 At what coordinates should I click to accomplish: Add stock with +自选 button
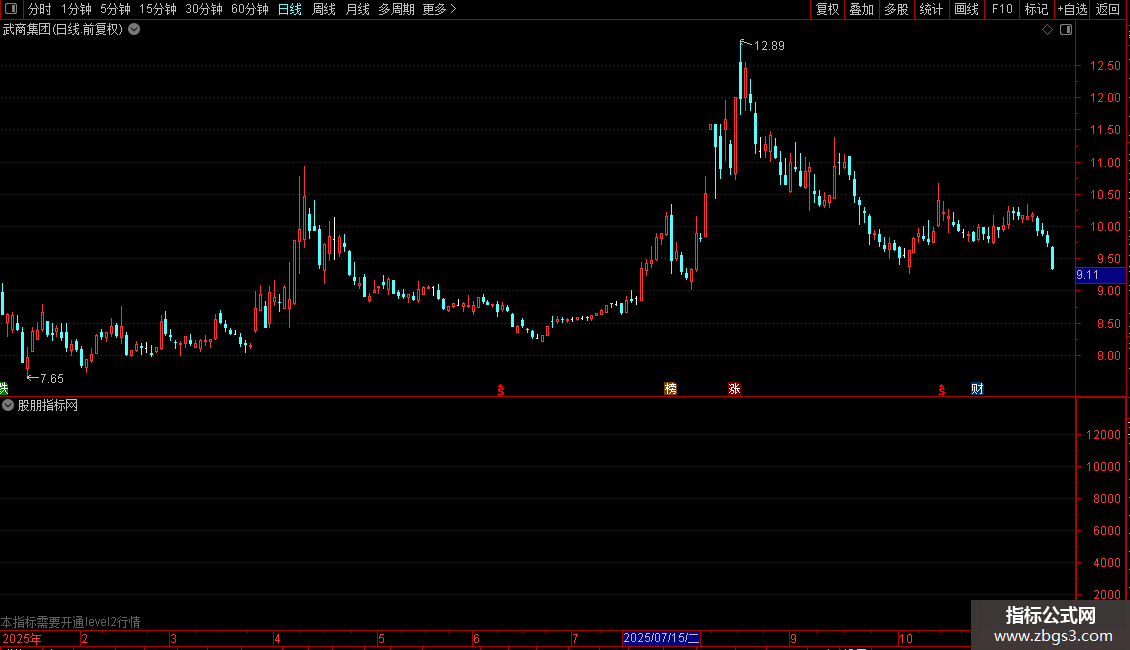pos(1072,9)
